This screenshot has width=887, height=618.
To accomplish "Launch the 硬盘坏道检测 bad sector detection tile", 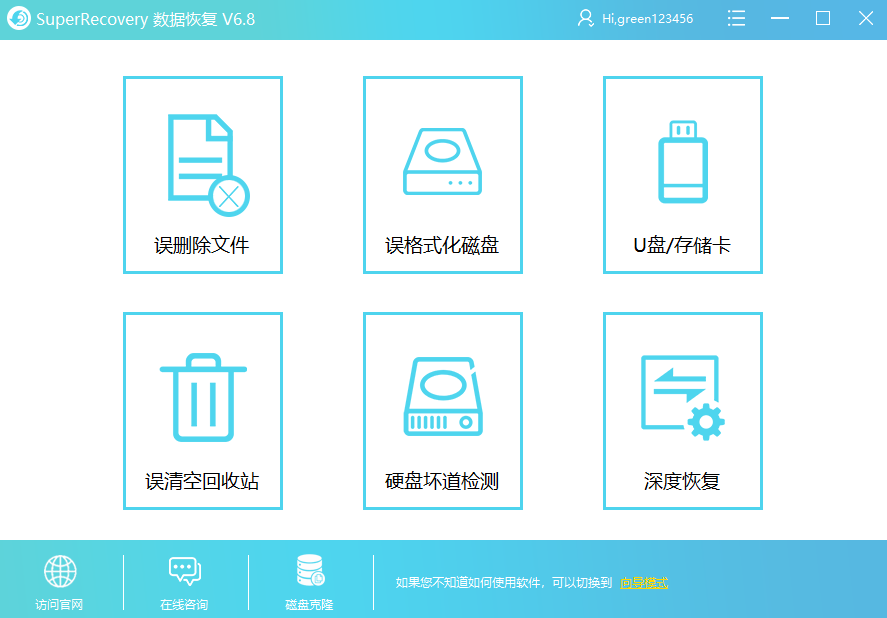I will 442,411.
